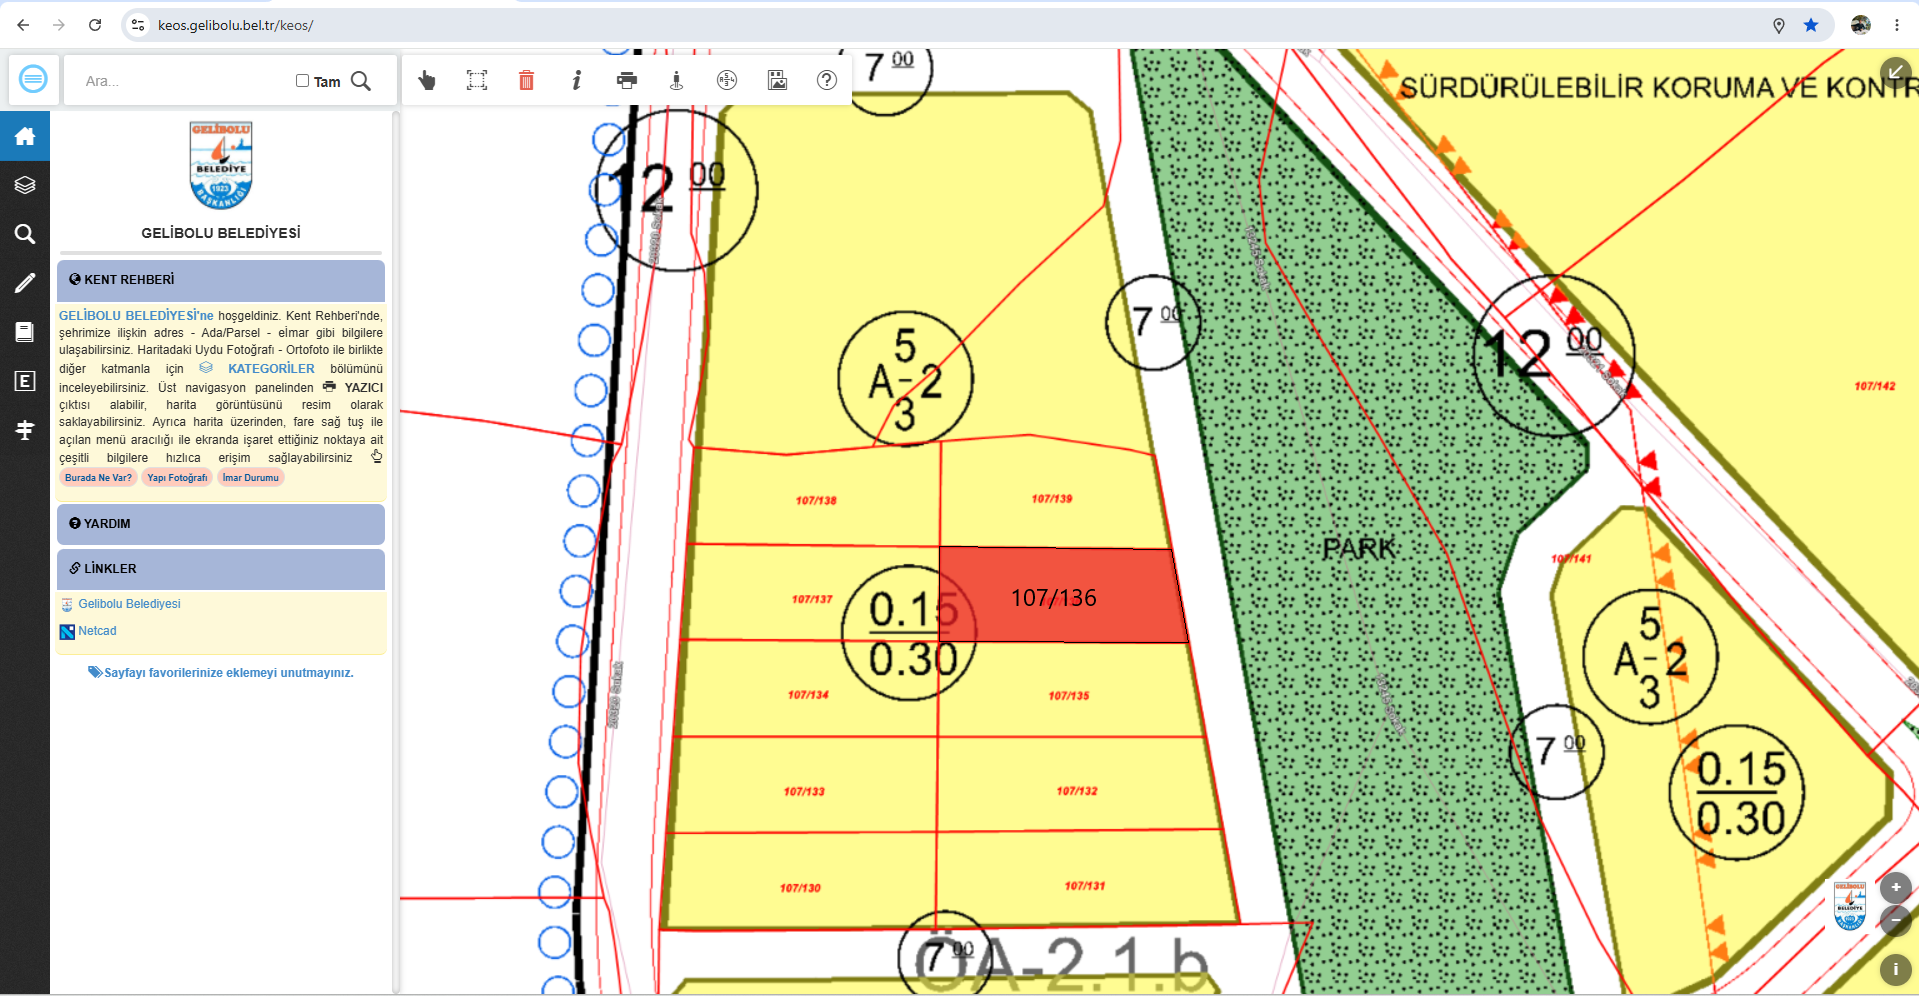Click parcel label 107/130
This screenshot has width=1919, height=996.
click(800, 888)
